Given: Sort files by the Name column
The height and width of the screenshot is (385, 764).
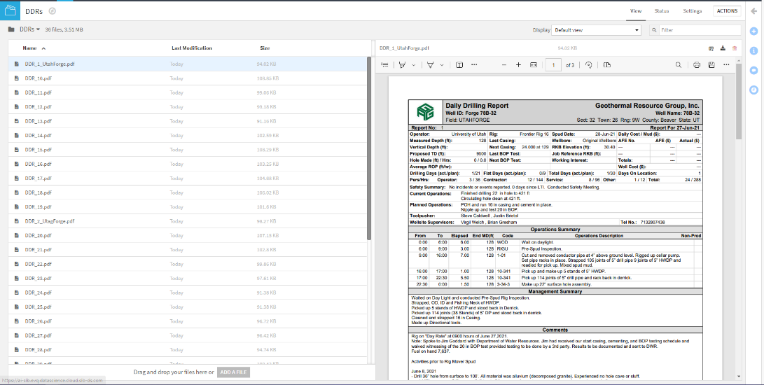Looking at the screenshot, I should (30, 48).
